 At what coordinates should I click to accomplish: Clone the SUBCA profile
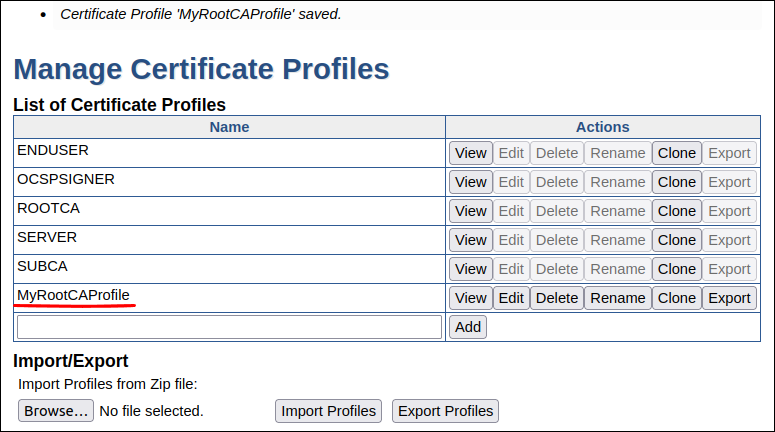click(676, 269)
